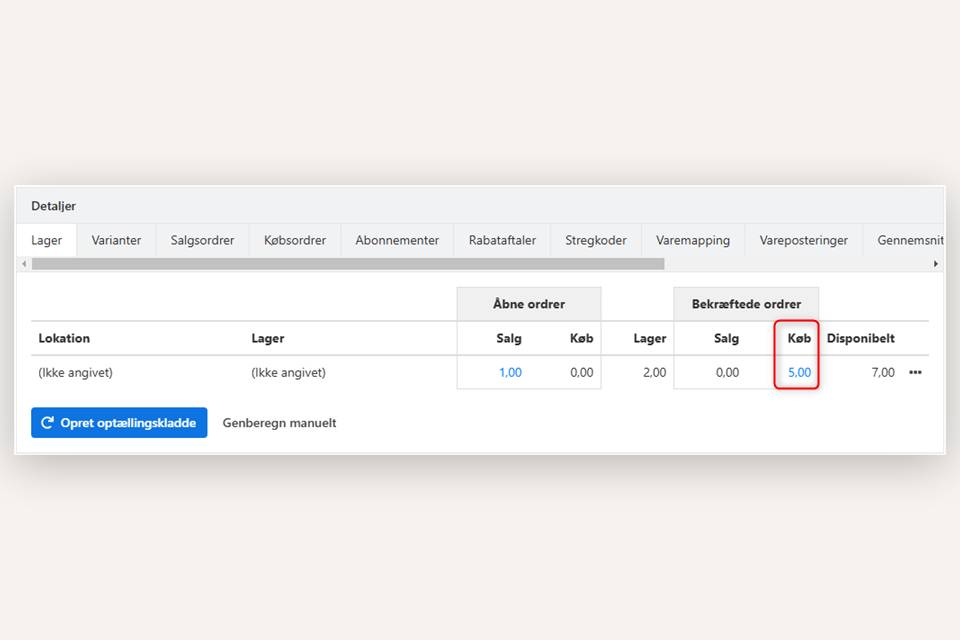Click the refresh icon in Opret optællingskladde button
960x640 pixels.
(x=47, y=423)
